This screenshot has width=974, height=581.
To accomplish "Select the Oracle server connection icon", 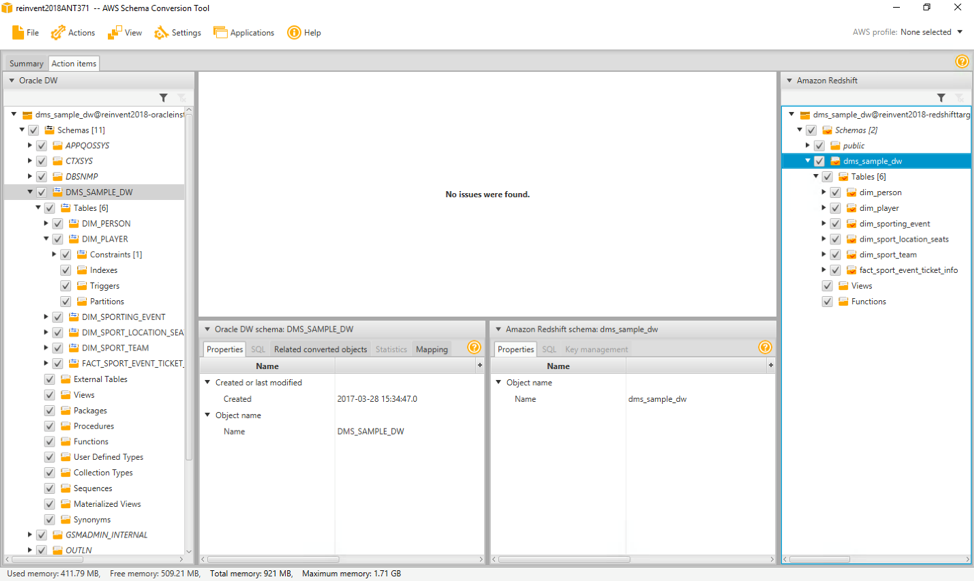I will tap(27, 115).
